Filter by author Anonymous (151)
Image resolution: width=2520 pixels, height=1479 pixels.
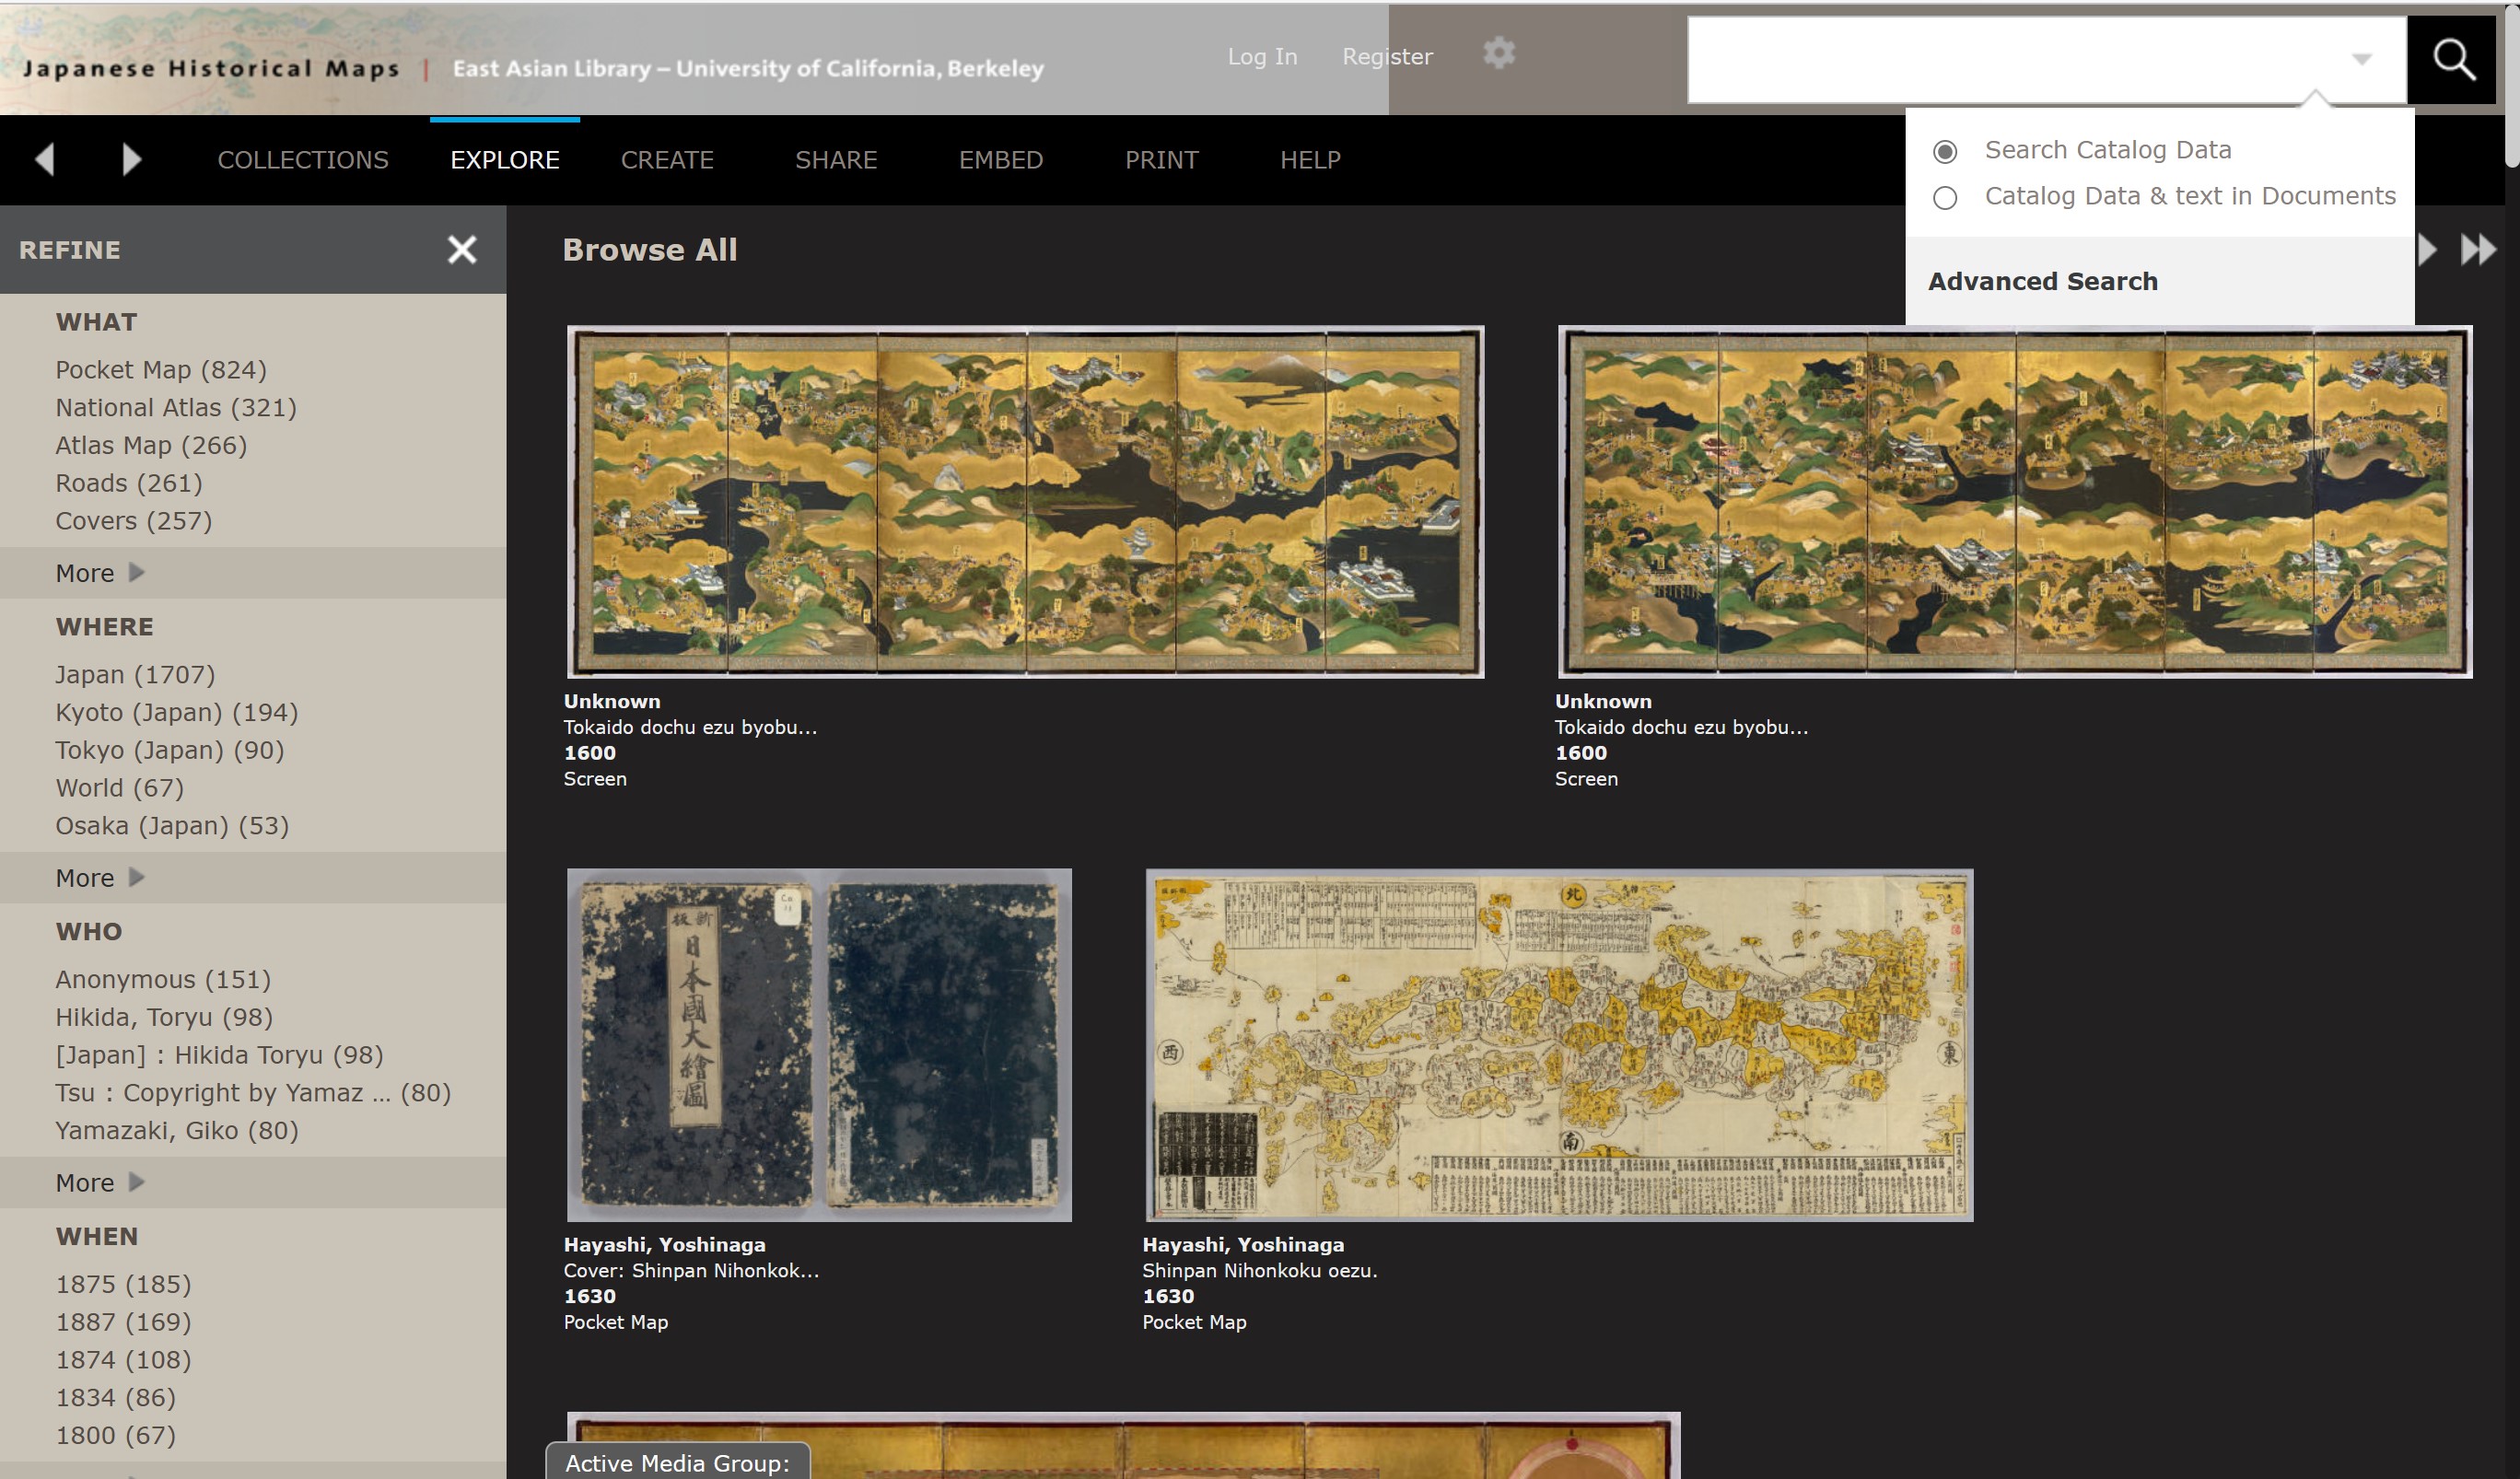(x=163, y=980)
